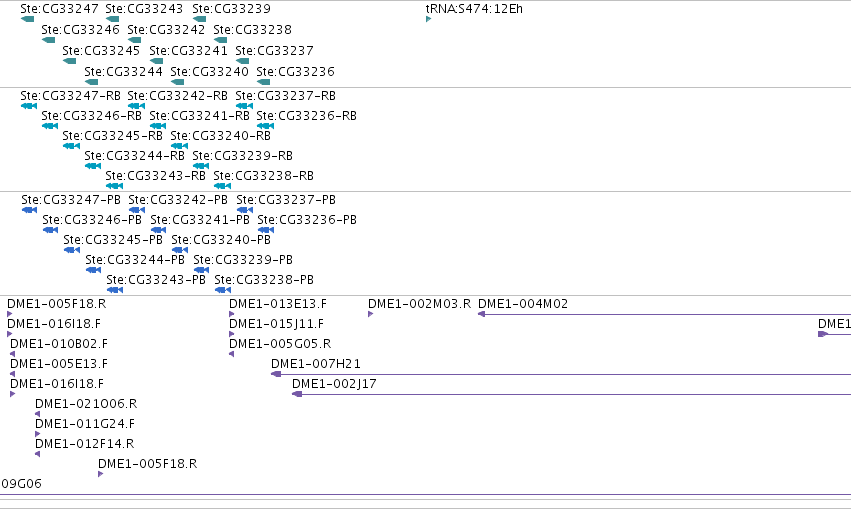Click the tRNA:S474:12Eh feature label
The height and width of the screenshot is (509, 851).
click(x=474, y=9)
